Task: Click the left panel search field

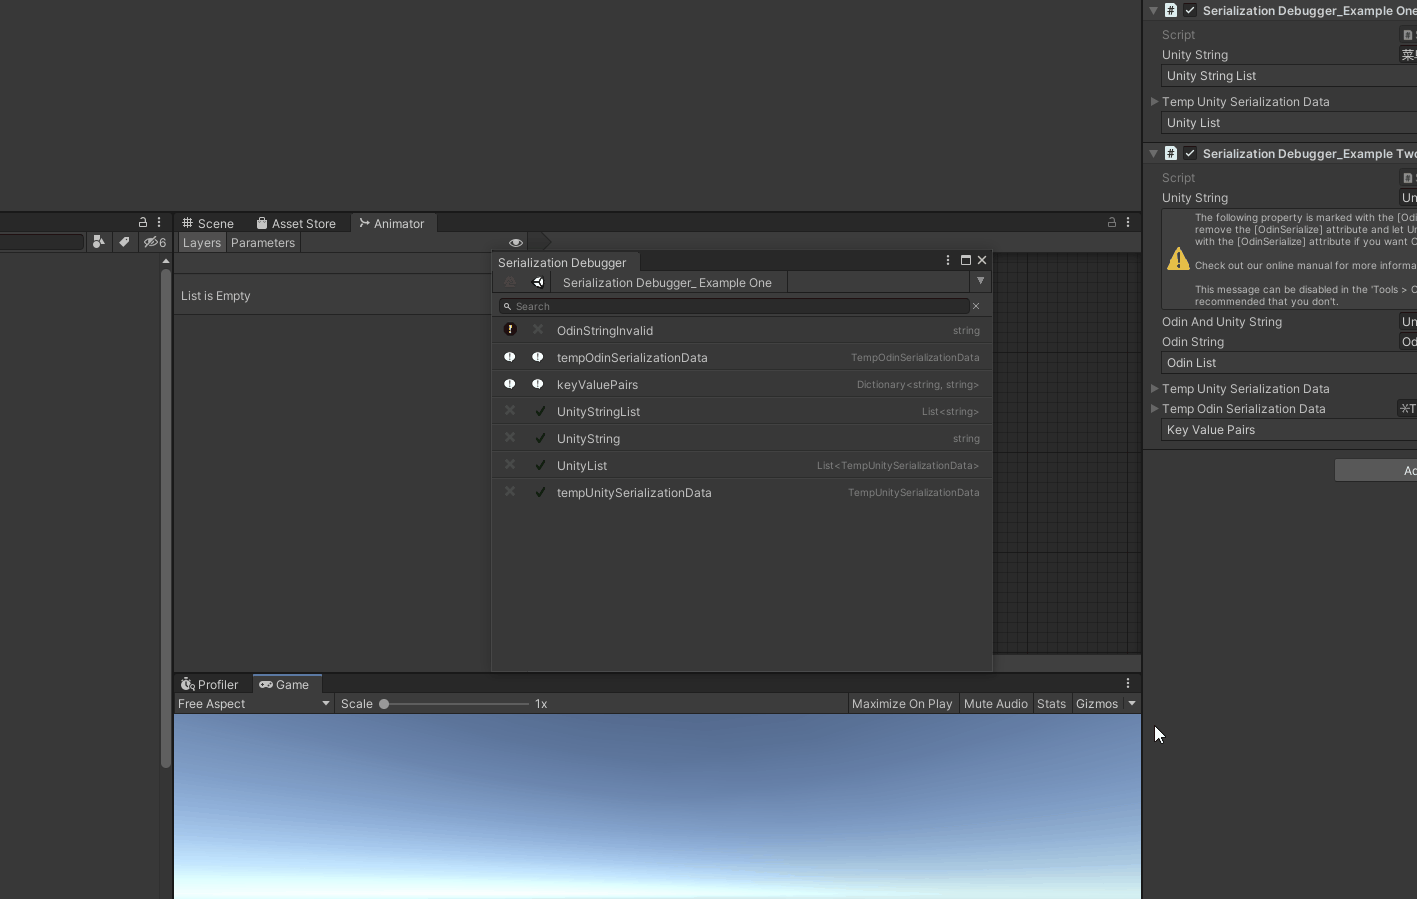Action: [x=42, y=242]
